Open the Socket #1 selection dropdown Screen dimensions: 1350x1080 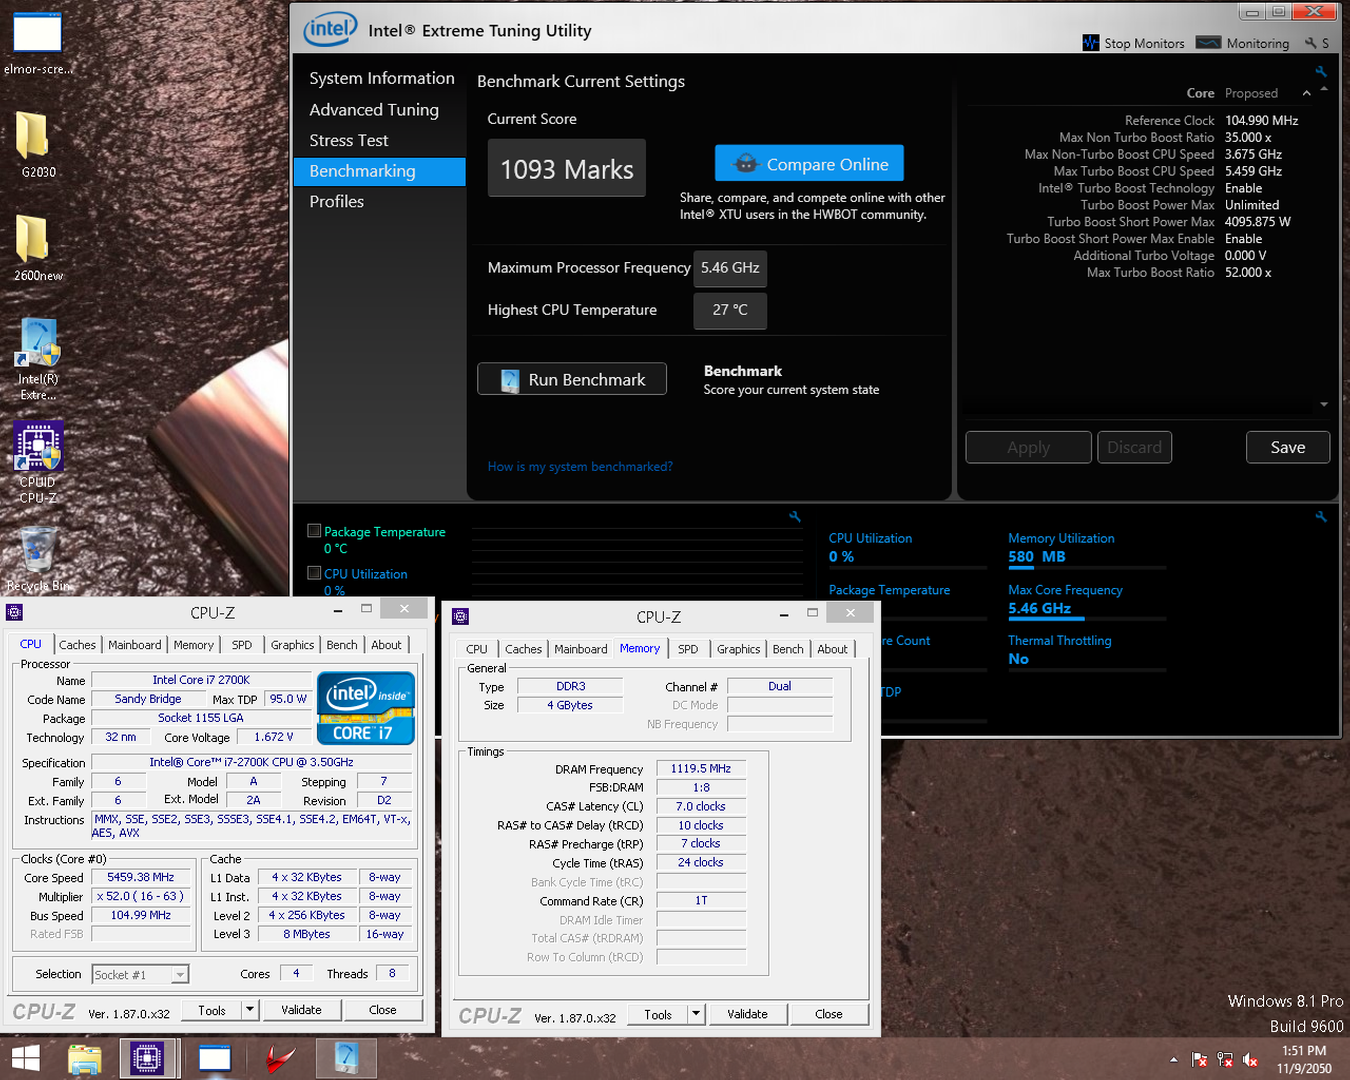(x=179, y=974)
